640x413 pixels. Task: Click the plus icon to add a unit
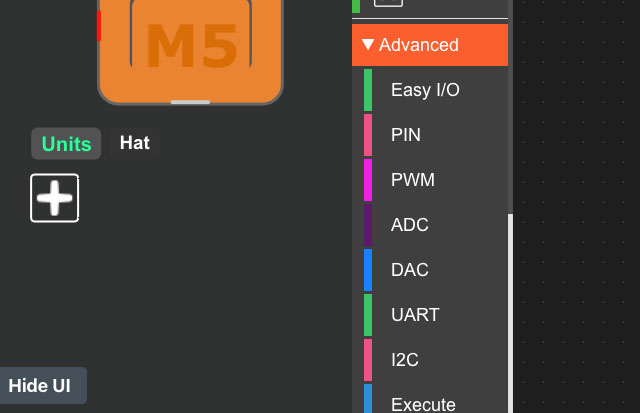tap(54, 198)
